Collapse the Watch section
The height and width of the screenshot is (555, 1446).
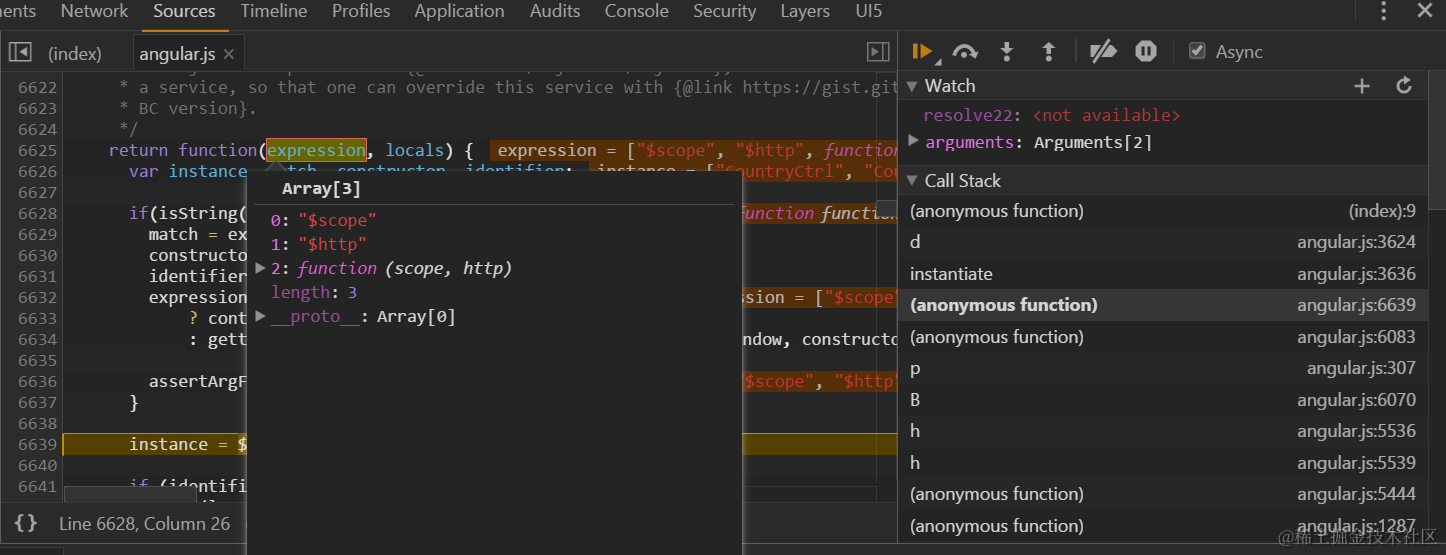[x=911, y=86]
